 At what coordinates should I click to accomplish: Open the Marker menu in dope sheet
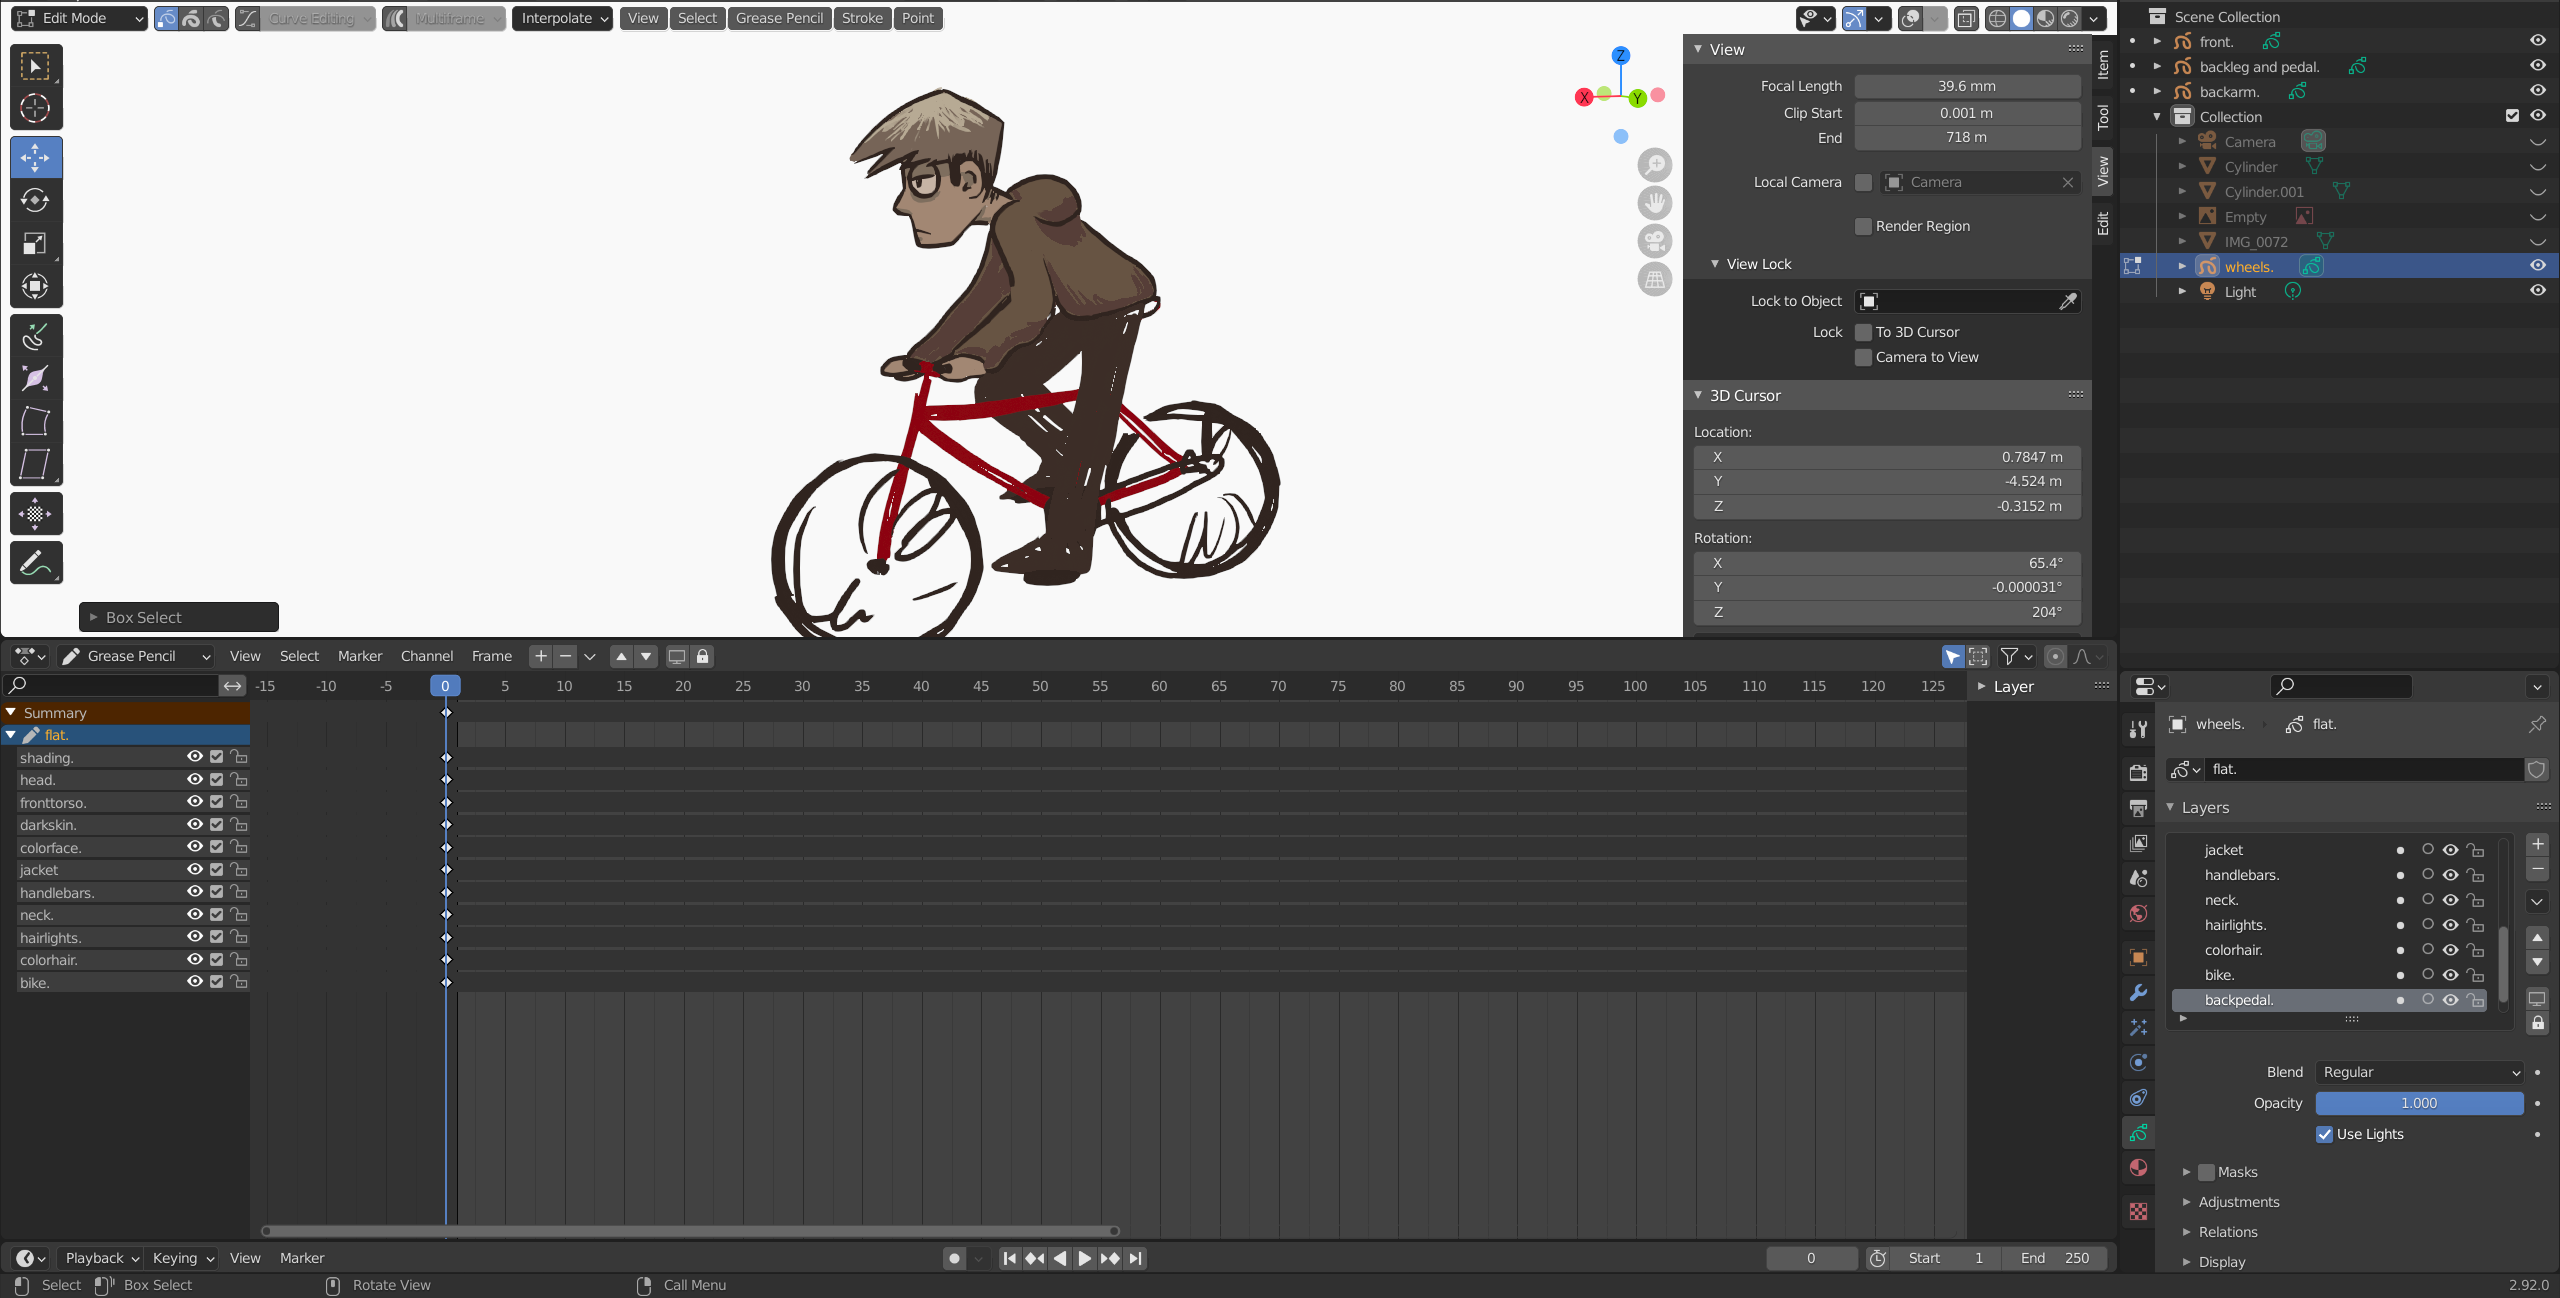pos(360,656)
